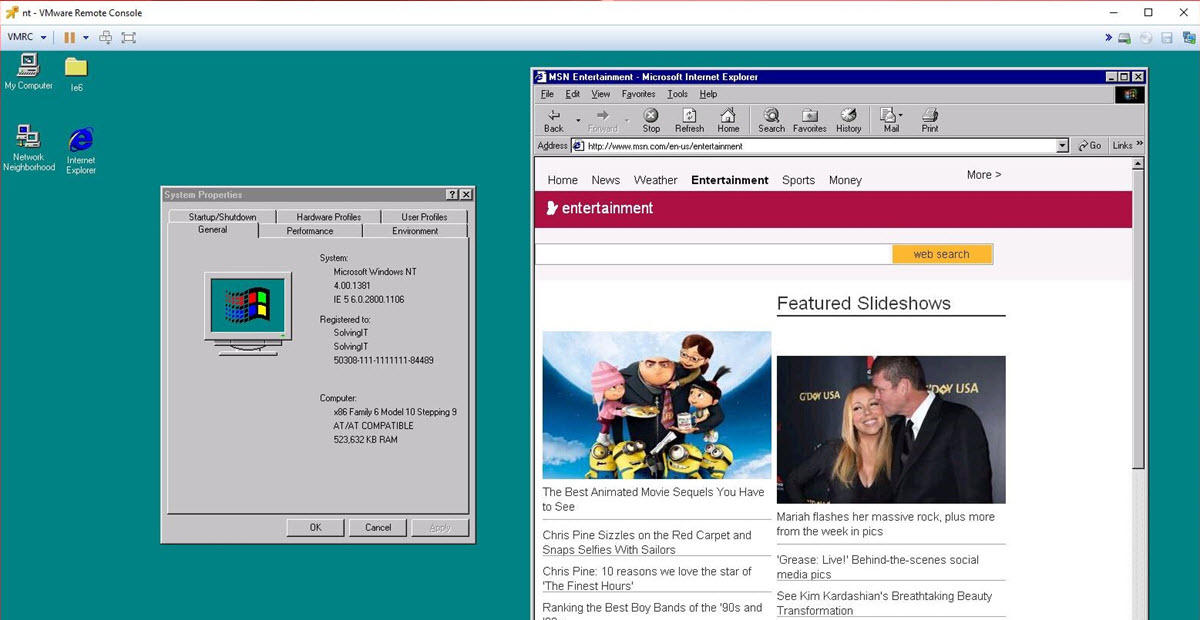This screenshot has height=620, width=1200.
Task: Open the Weather link in MSN navigation
Action: pyautogui.click(x=655, y=180)
